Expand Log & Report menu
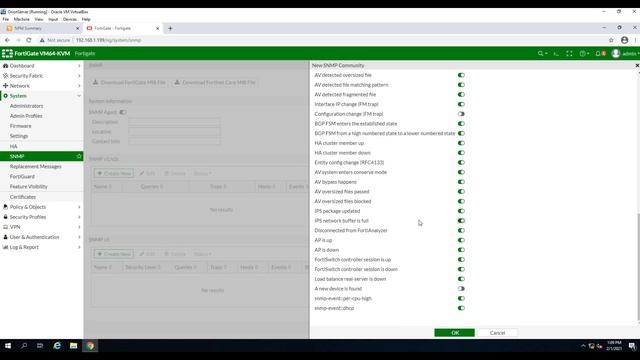This screenshot has height=360, width=640. (x=42, y=247)
